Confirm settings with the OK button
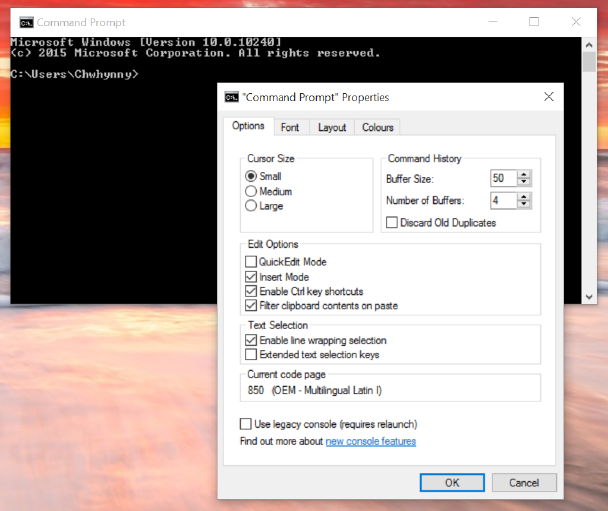608x511 pixels. pyautogui.click(x=452, y=483)
